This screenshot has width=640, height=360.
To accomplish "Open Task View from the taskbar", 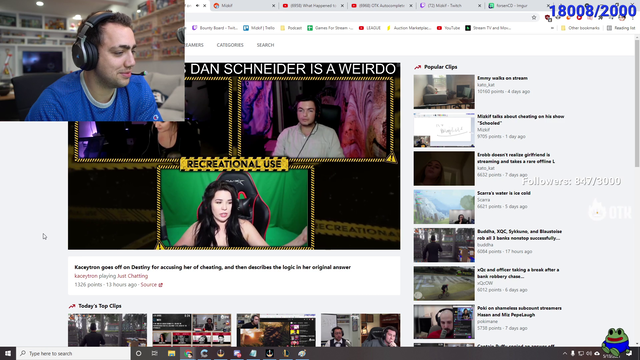I will [x=155, y=353].
